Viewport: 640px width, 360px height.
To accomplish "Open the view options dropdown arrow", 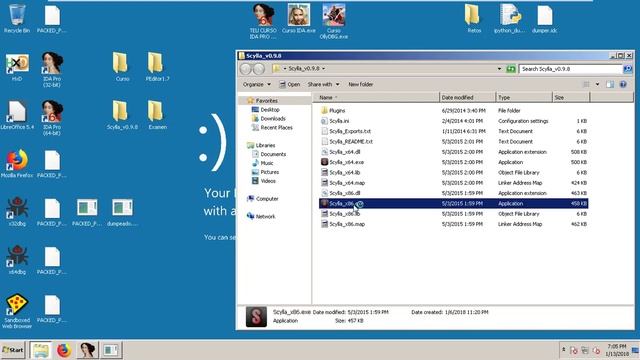I will click(x=597, y=84).
